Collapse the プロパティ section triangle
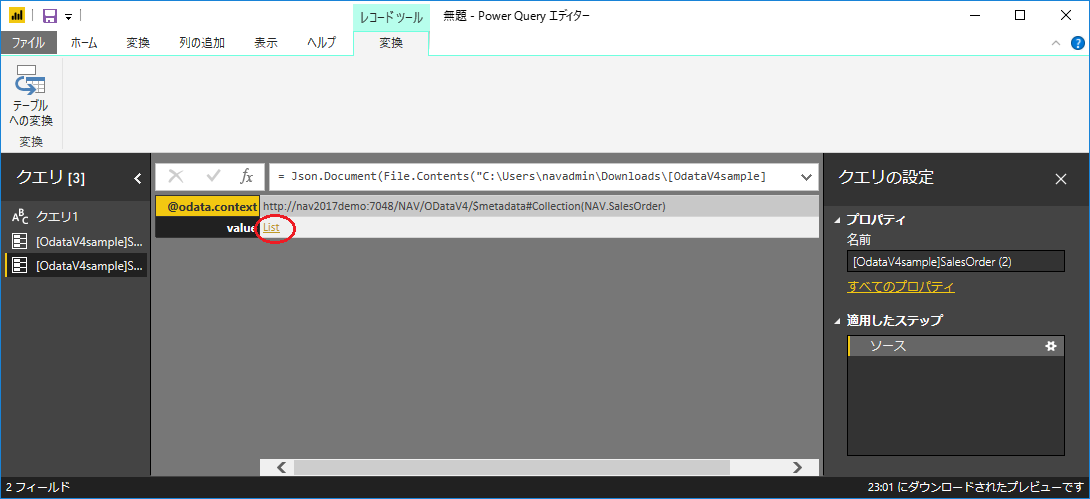 (837, 220)
